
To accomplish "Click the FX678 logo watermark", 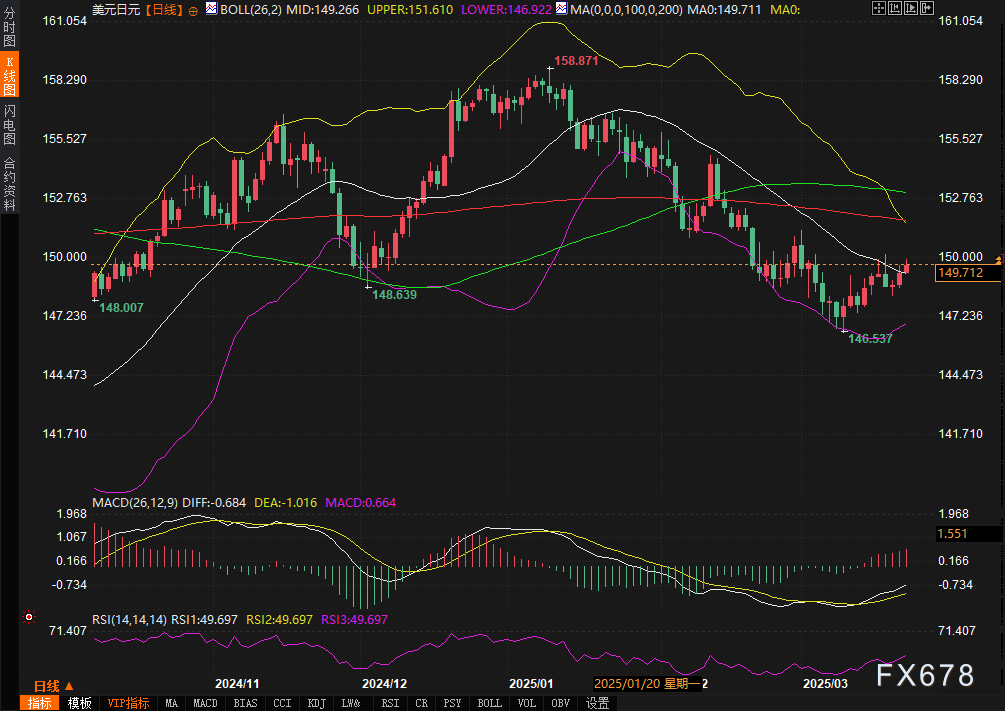I will 925,676.
